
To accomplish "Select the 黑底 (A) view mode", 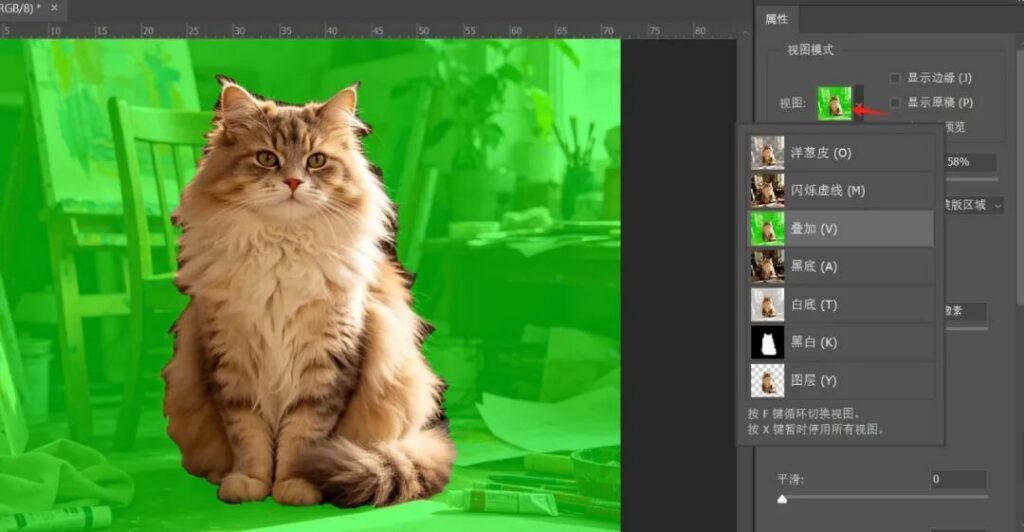I will [x=840, y=266].
